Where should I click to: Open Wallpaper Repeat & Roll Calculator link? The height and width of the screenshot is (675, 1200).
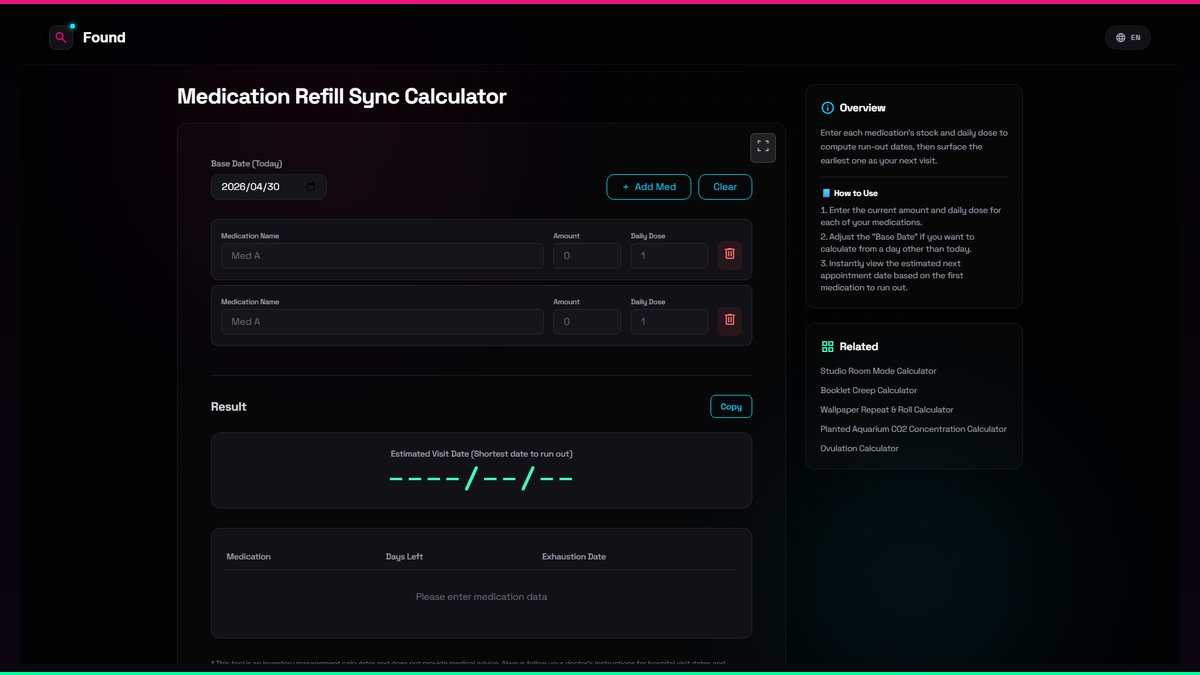coord(887,410)
